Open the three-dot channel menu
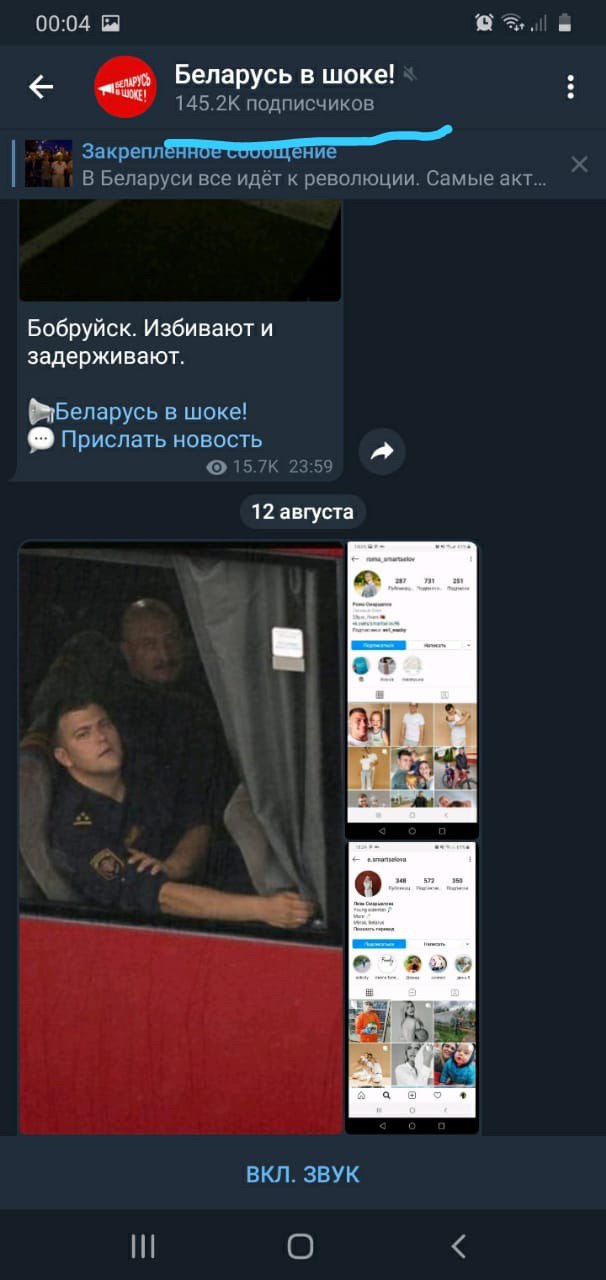 pos(570,88)
